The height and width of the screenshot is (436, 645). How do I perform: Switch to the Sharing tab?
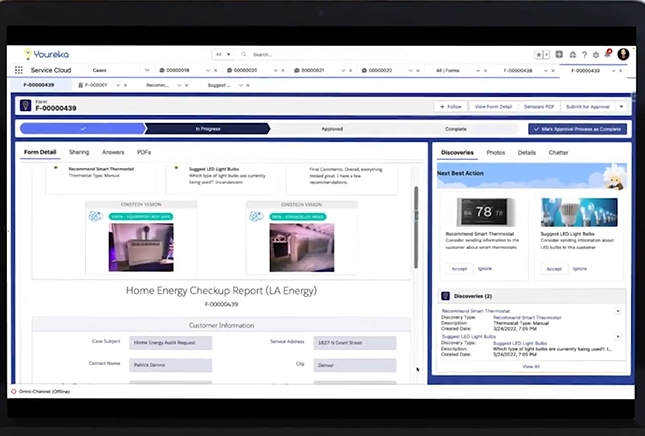pyautogui.click(x=79, y=152)
